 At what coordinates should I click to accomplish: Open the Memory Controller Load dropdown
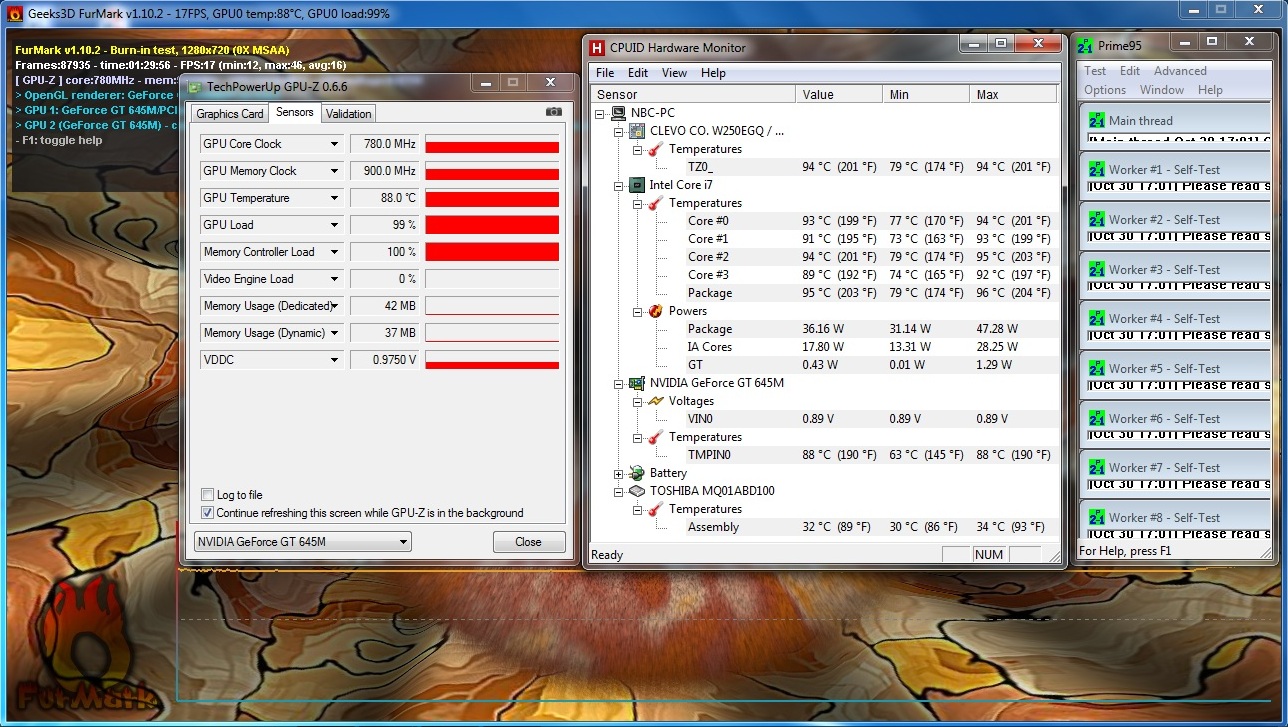pos(334,252)
